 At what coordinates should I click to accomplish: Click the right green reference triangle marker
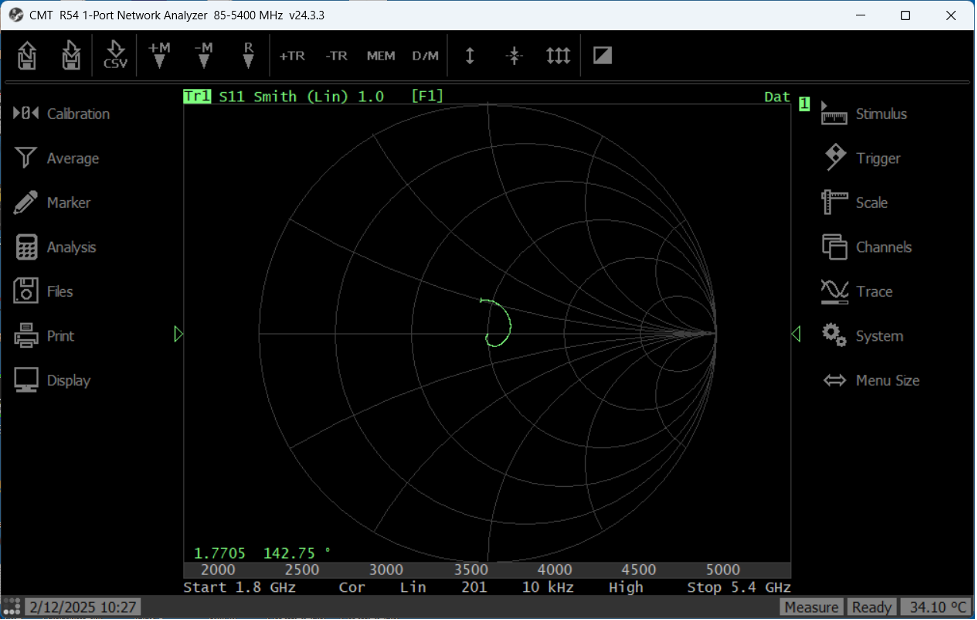pos(796,335)
